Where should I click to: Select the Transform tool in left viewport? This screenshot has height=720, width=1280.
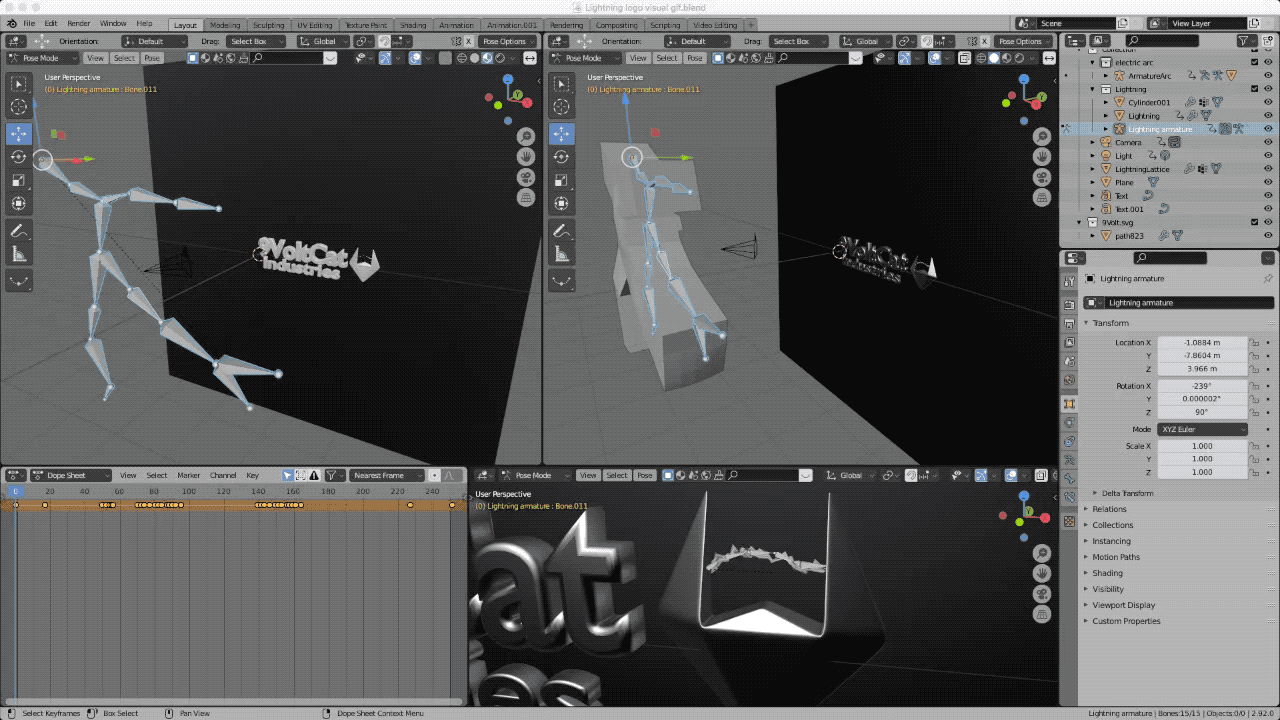pyautogui.click(x=19, y=204)
